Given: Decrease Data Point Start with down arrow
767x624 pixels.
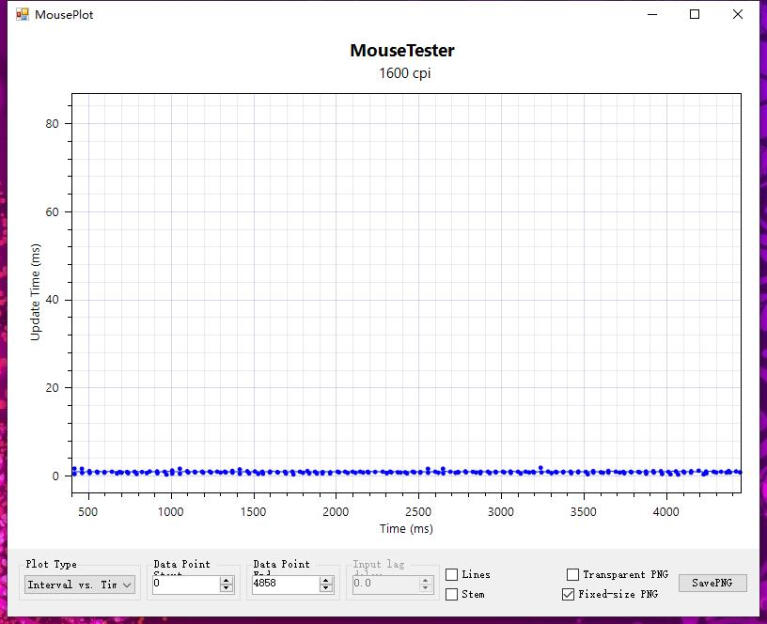Looking at the screenshot, I should (226, 588).
